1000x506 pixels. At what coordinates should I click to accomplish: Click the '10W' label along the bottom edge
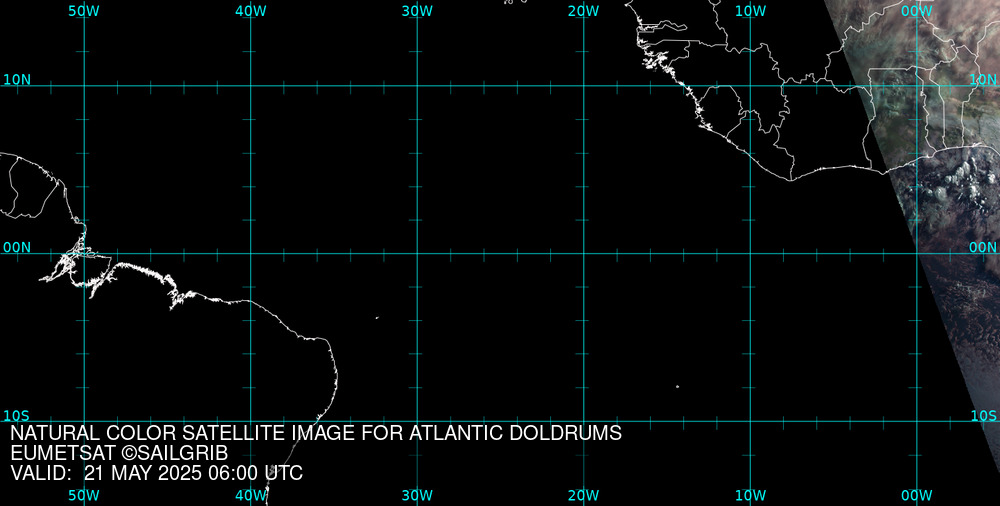tap(750, 495)
